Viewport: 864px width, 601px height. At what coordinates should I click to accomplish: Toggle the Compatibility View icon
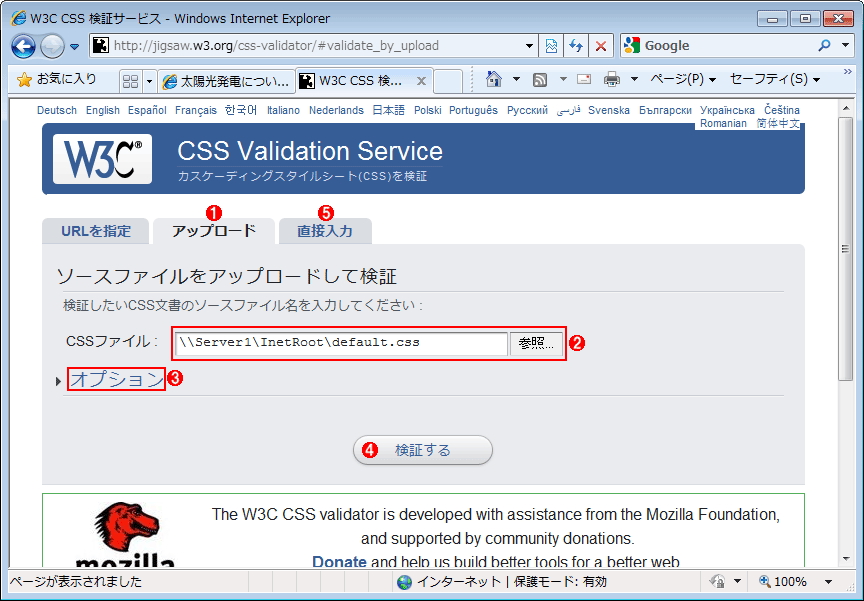pos(551,46)
